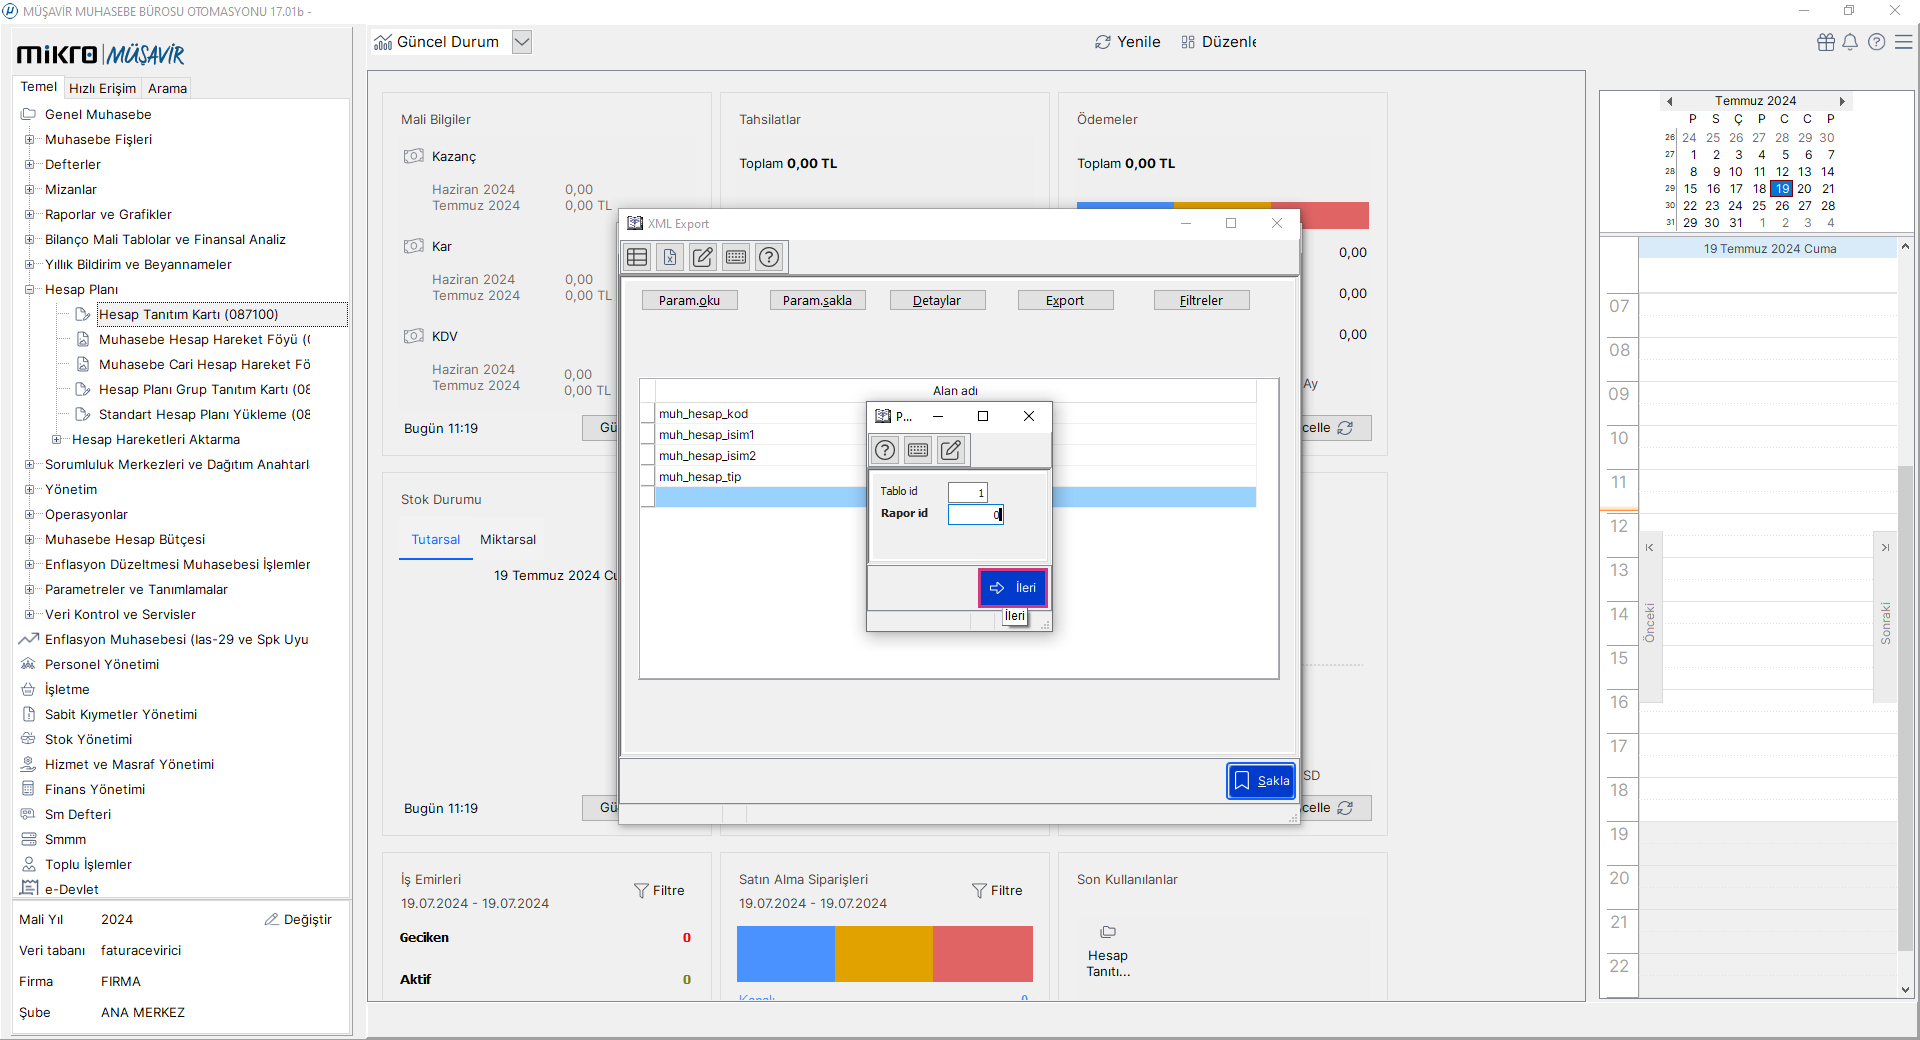Go to previous month in calendar

1669,101
